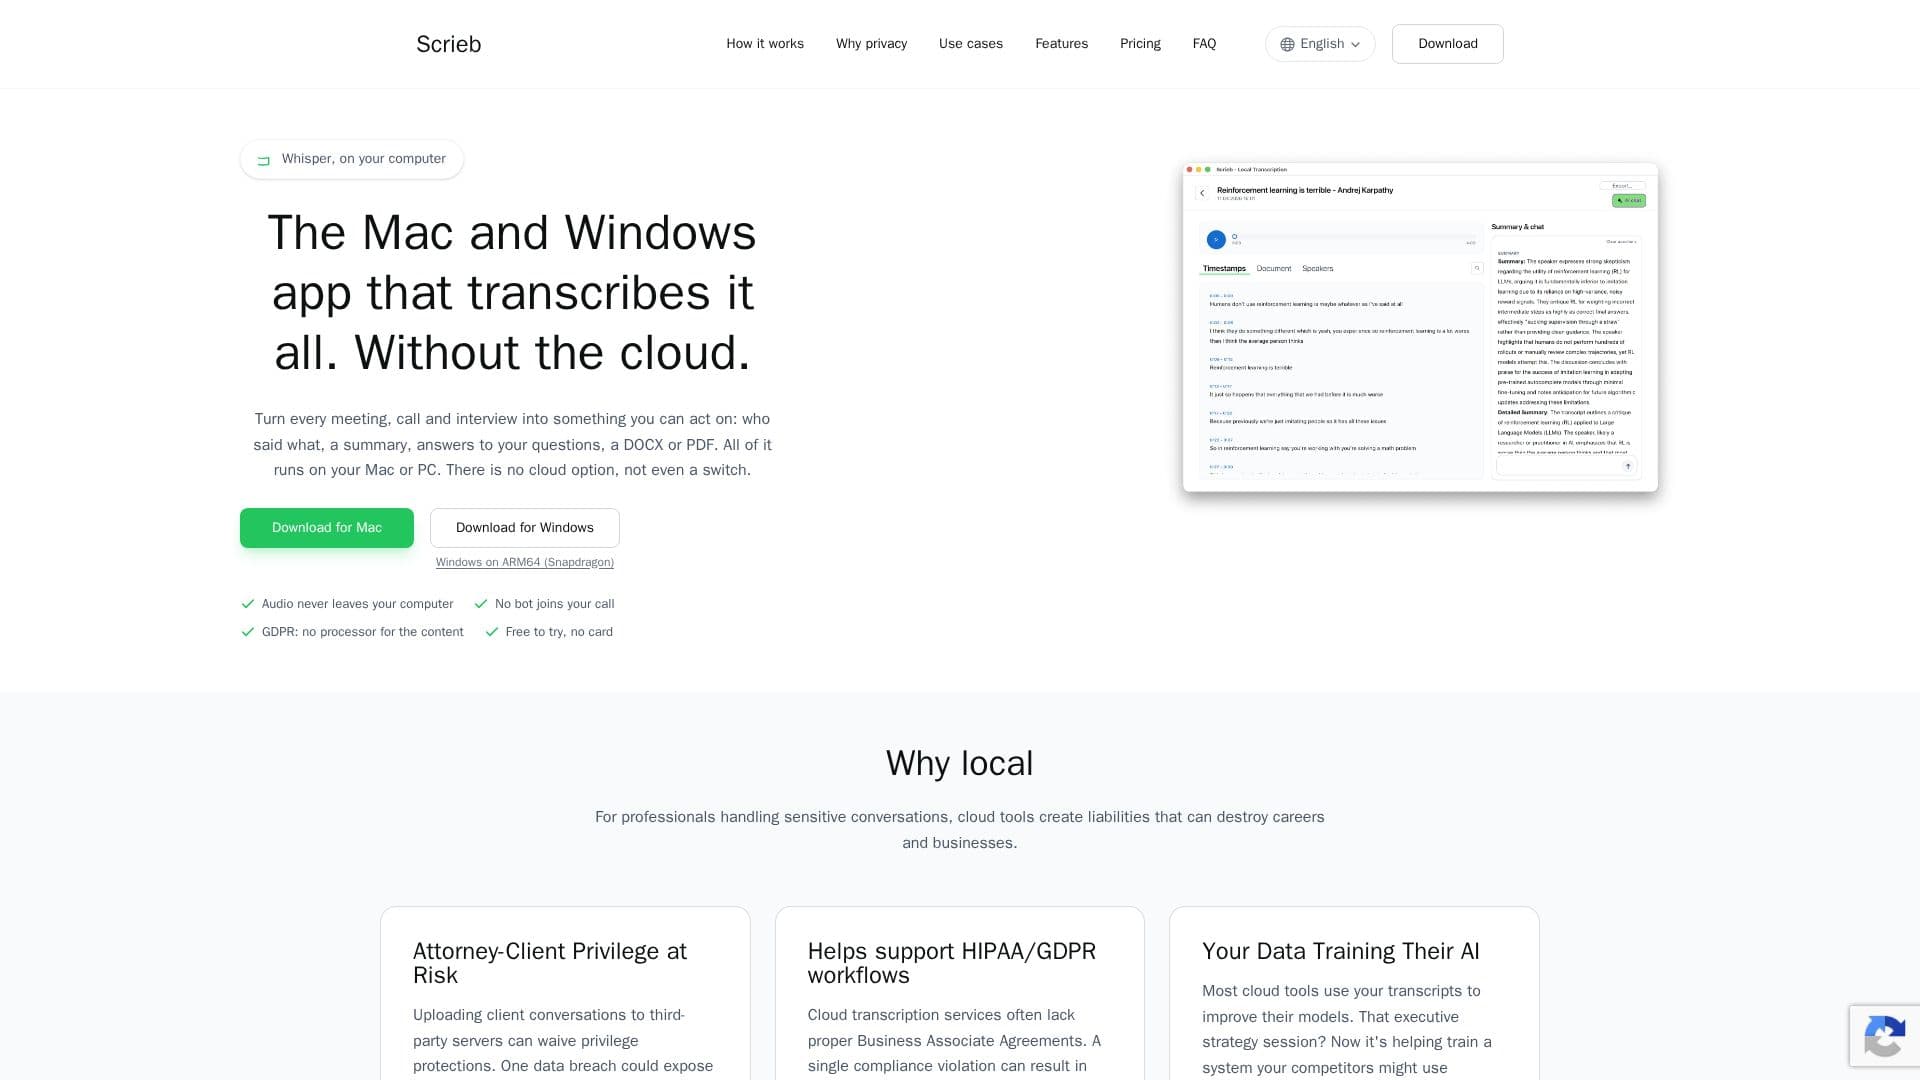The height and width of the screenshot is (1080, 1920).
Task: Click Your Data Training Their AI title
Action: (x=1341, y=951)
